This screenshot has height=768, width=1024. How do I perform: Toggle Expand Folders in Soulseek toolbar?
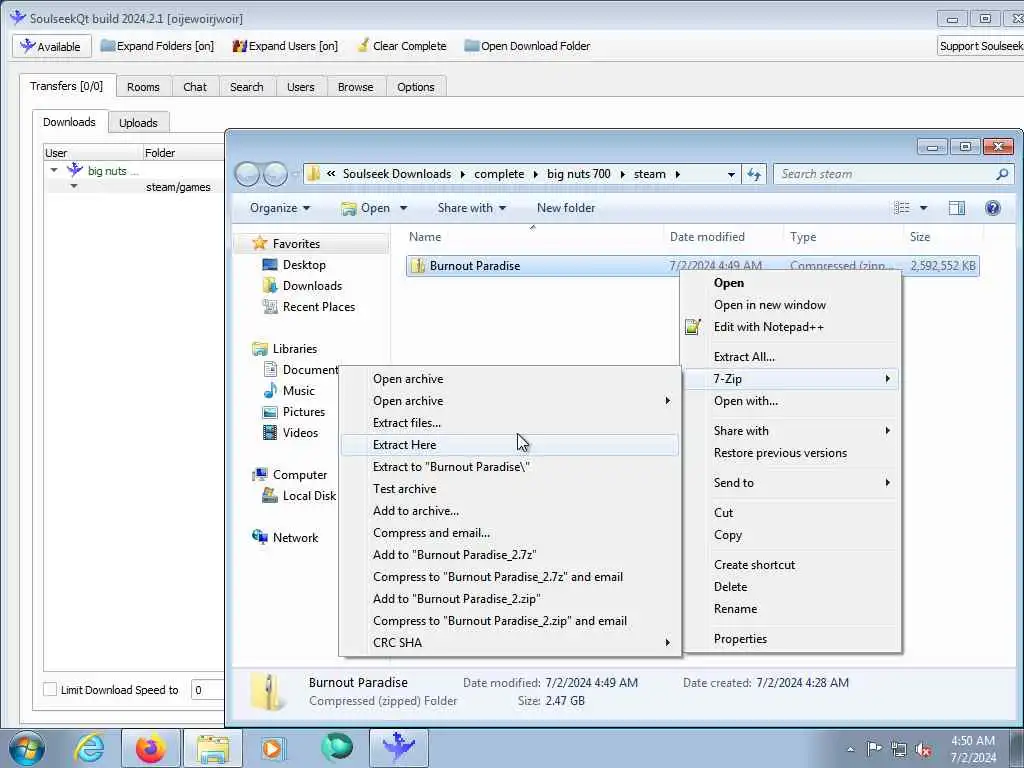pos(157,46)
